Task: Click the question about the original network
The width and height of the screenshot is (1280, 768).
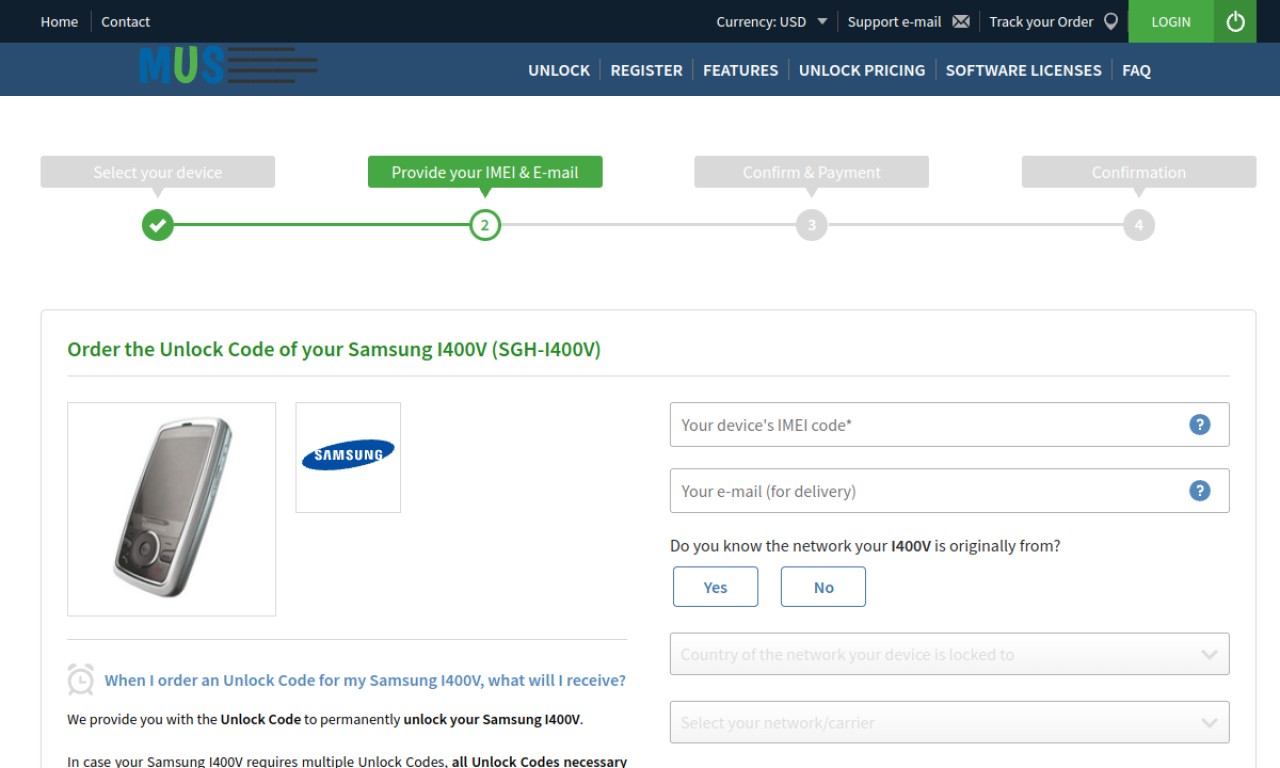Action: [x=865, y=546]
